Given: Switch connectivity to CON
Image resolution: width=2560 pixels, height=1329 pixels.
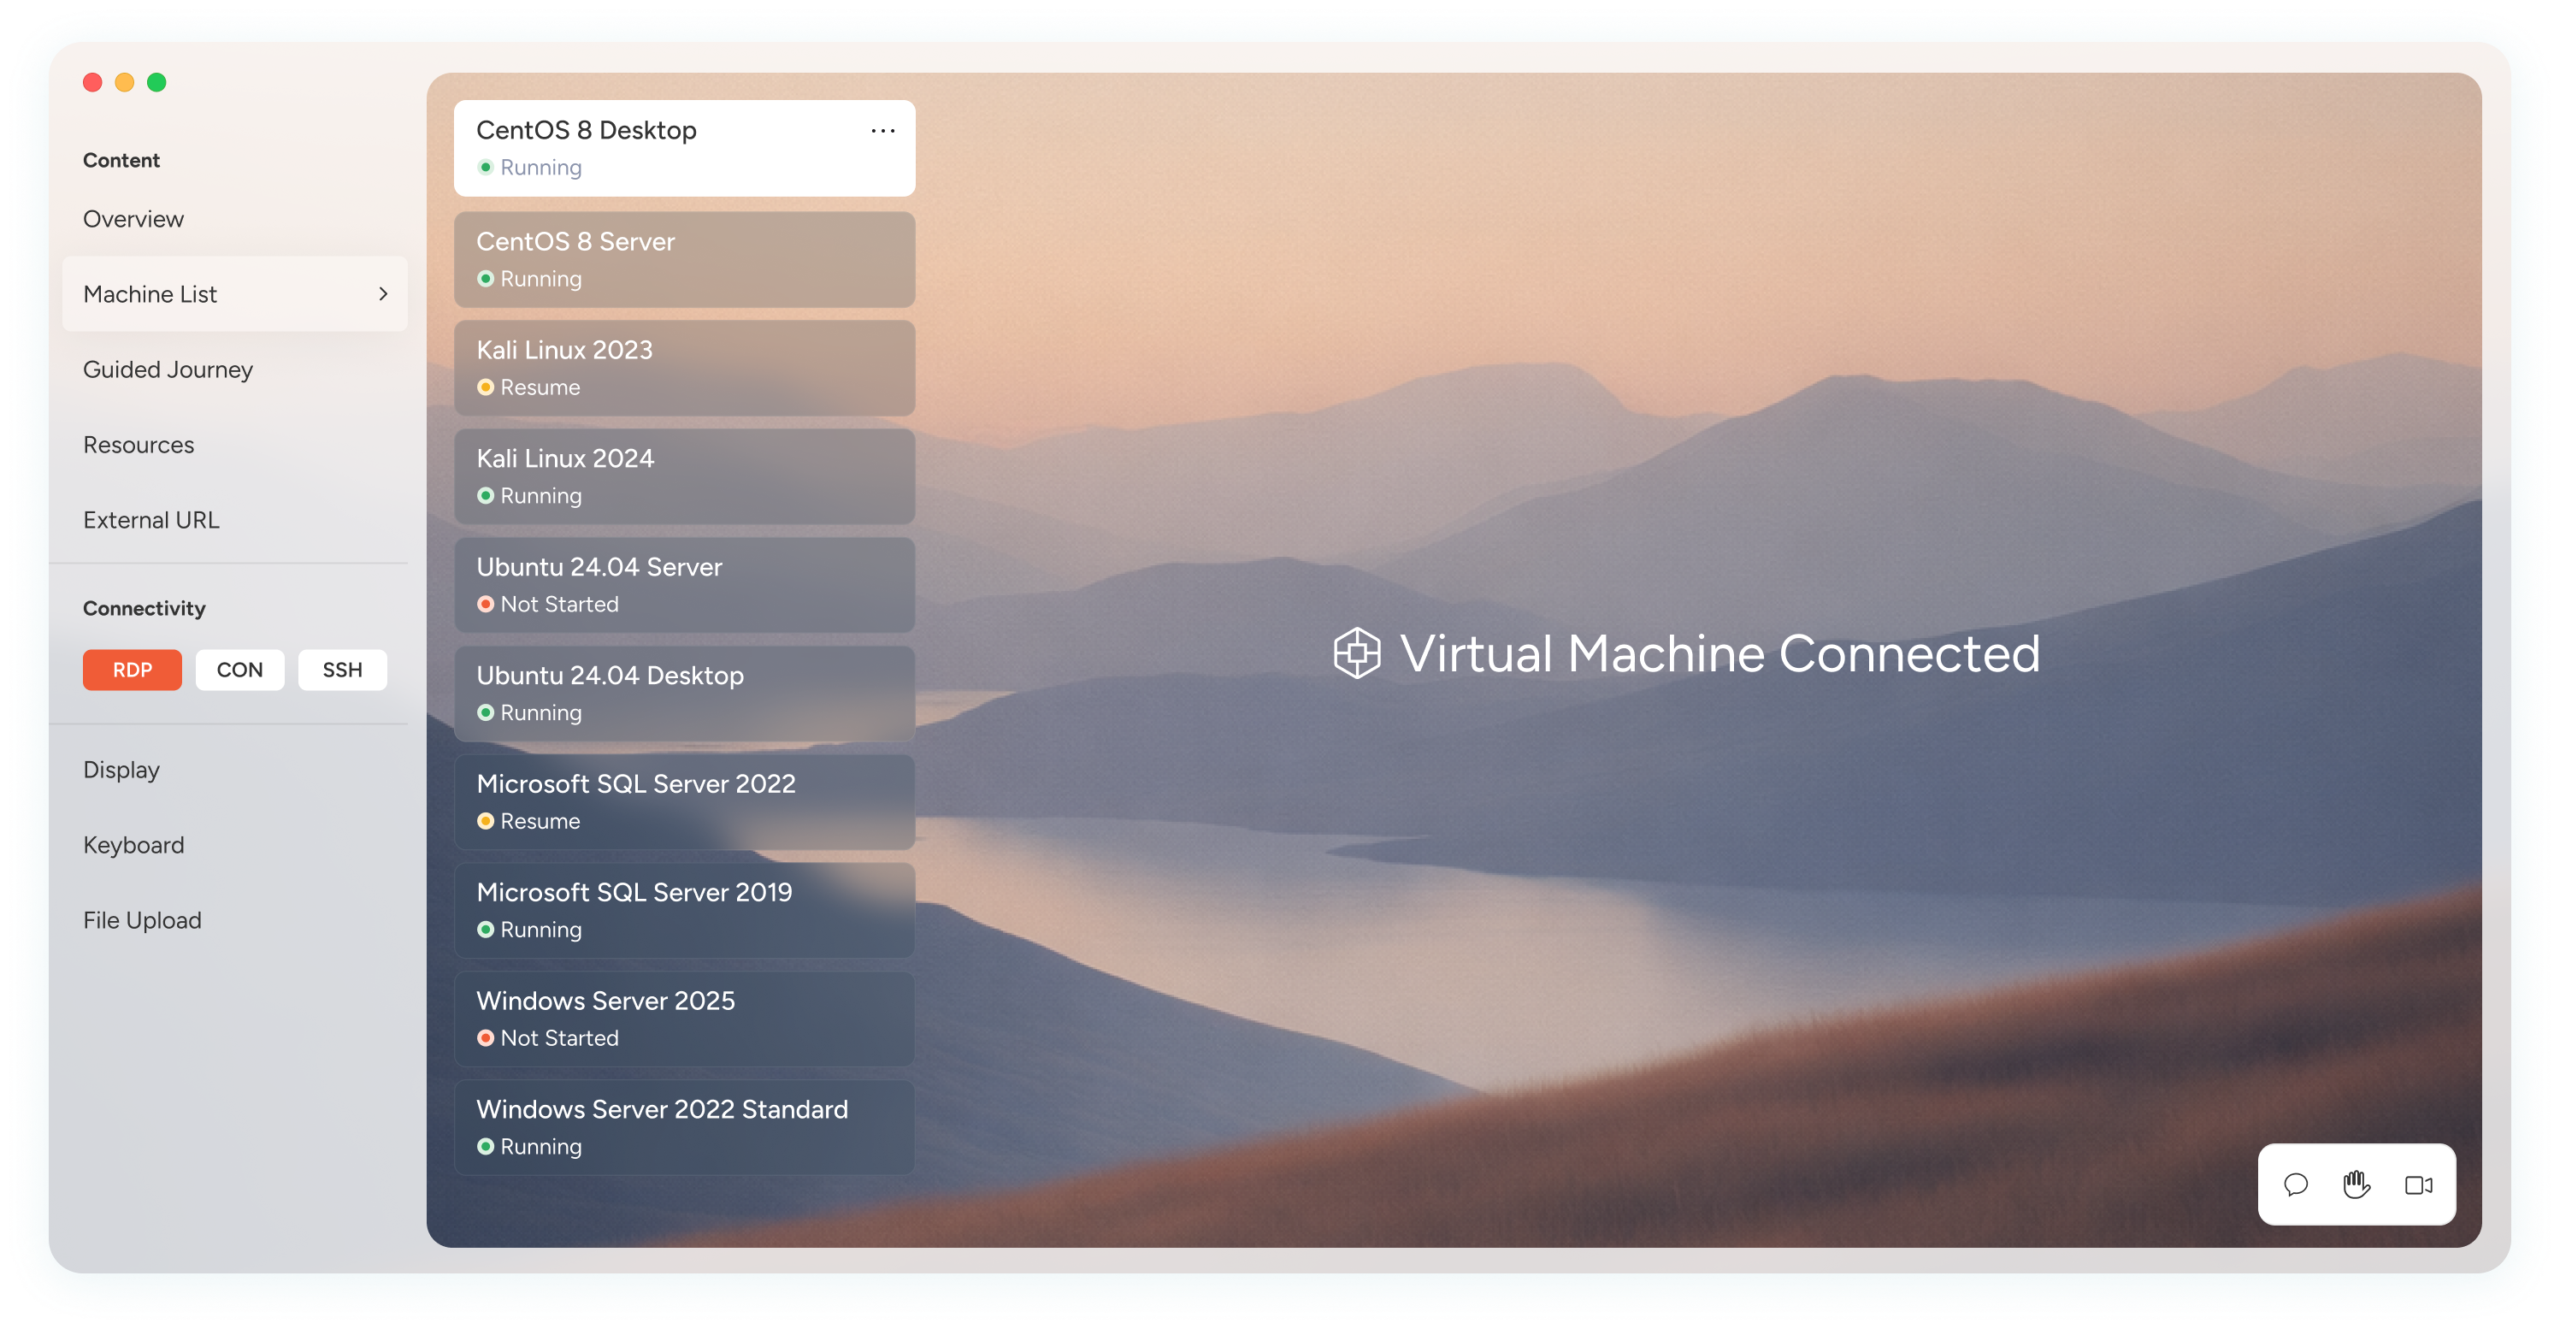Looking at the screenshot, I should click(240, 670).
